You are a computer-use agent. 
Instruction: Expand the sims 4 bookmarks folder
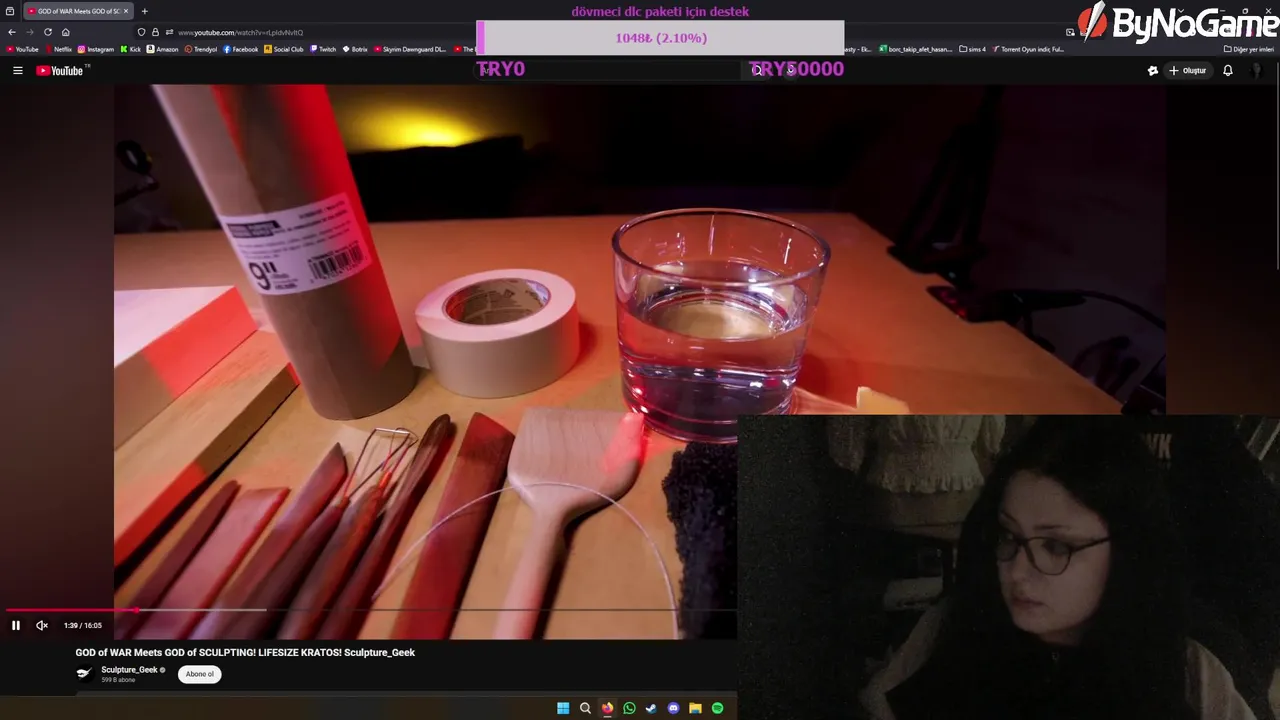click(x=972, y=49)
